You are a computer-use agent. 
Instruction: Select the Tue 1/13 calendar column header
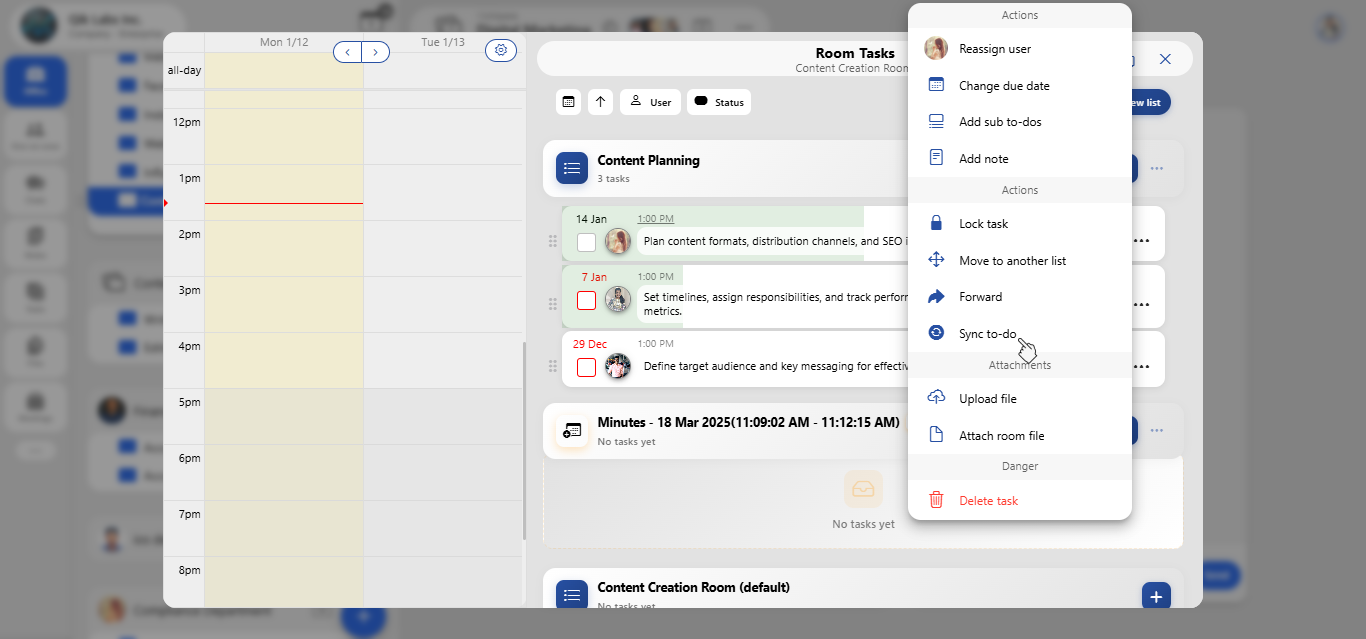click(443, 42)
